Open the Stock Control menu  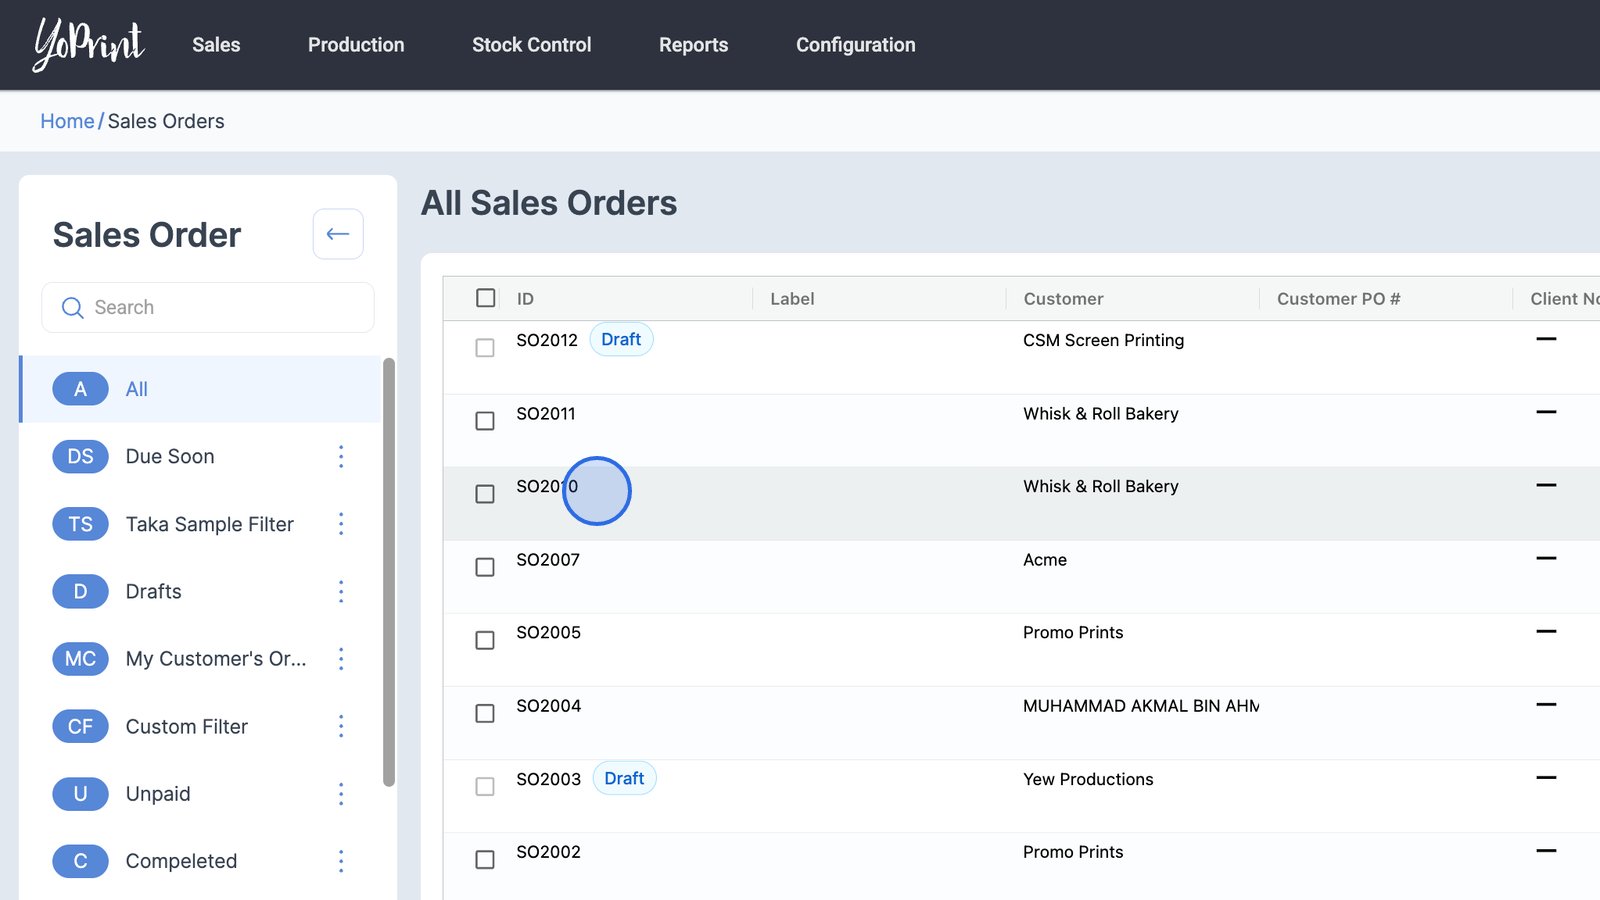point(531,45)
